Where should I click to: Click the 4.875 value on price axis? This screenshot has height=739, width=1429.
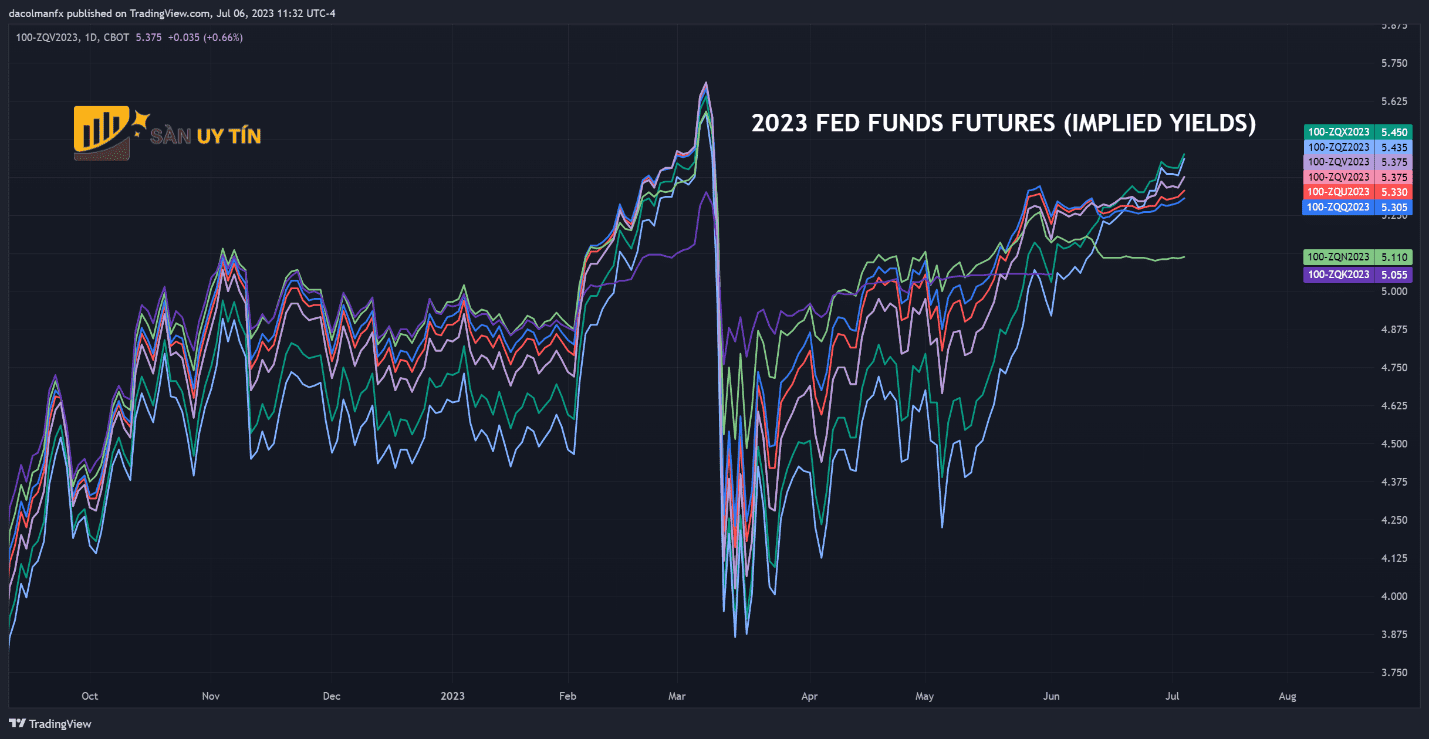(x=1393, y=329)
